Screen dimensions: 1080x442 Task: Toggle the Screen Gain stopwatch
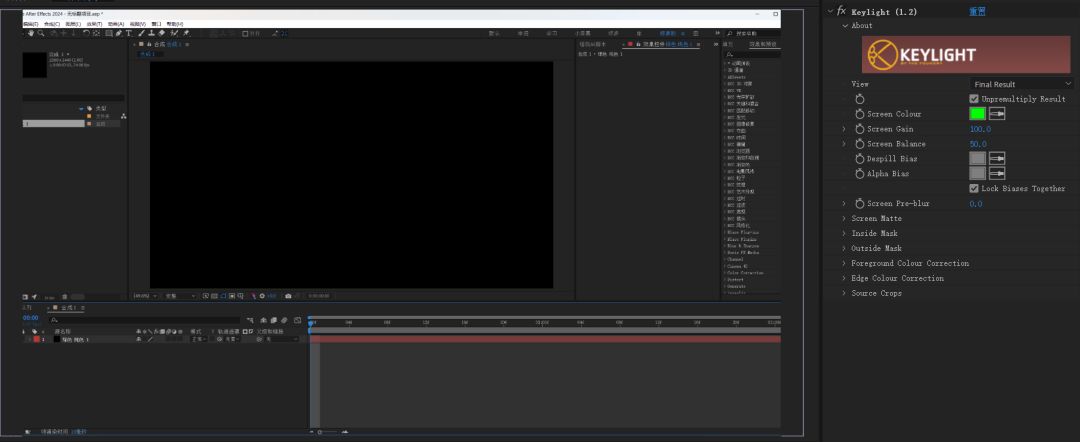[x=859, y=129]
